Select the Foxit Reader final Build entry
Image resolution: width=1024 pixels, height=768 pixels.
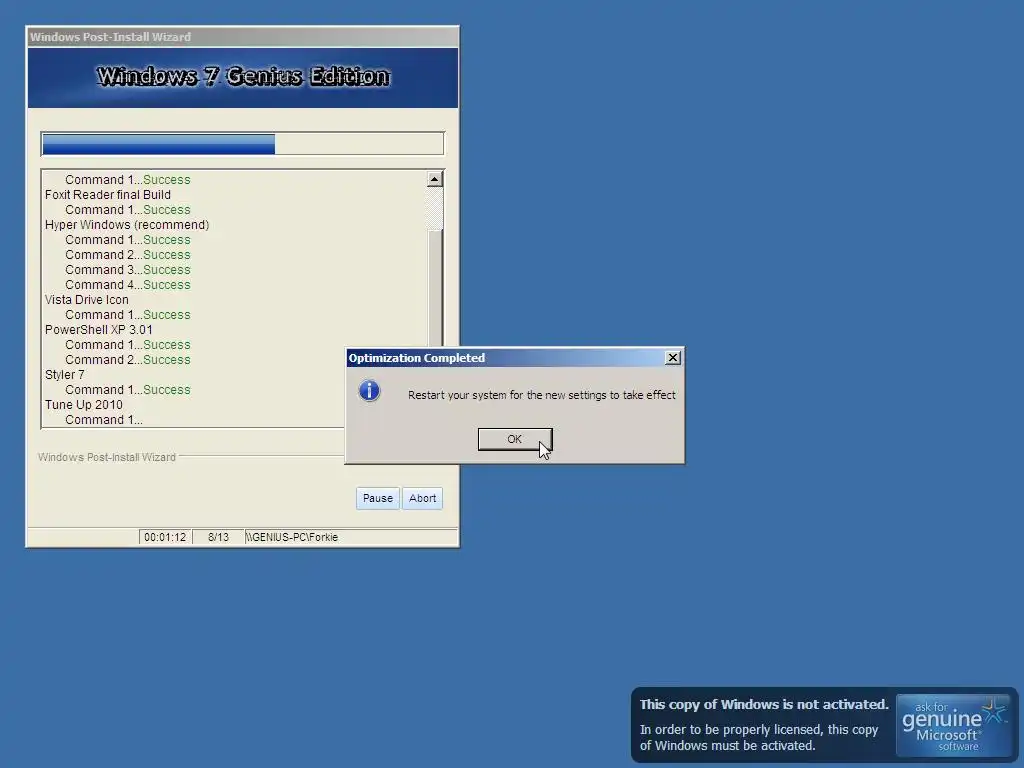[x=108, y=195]
